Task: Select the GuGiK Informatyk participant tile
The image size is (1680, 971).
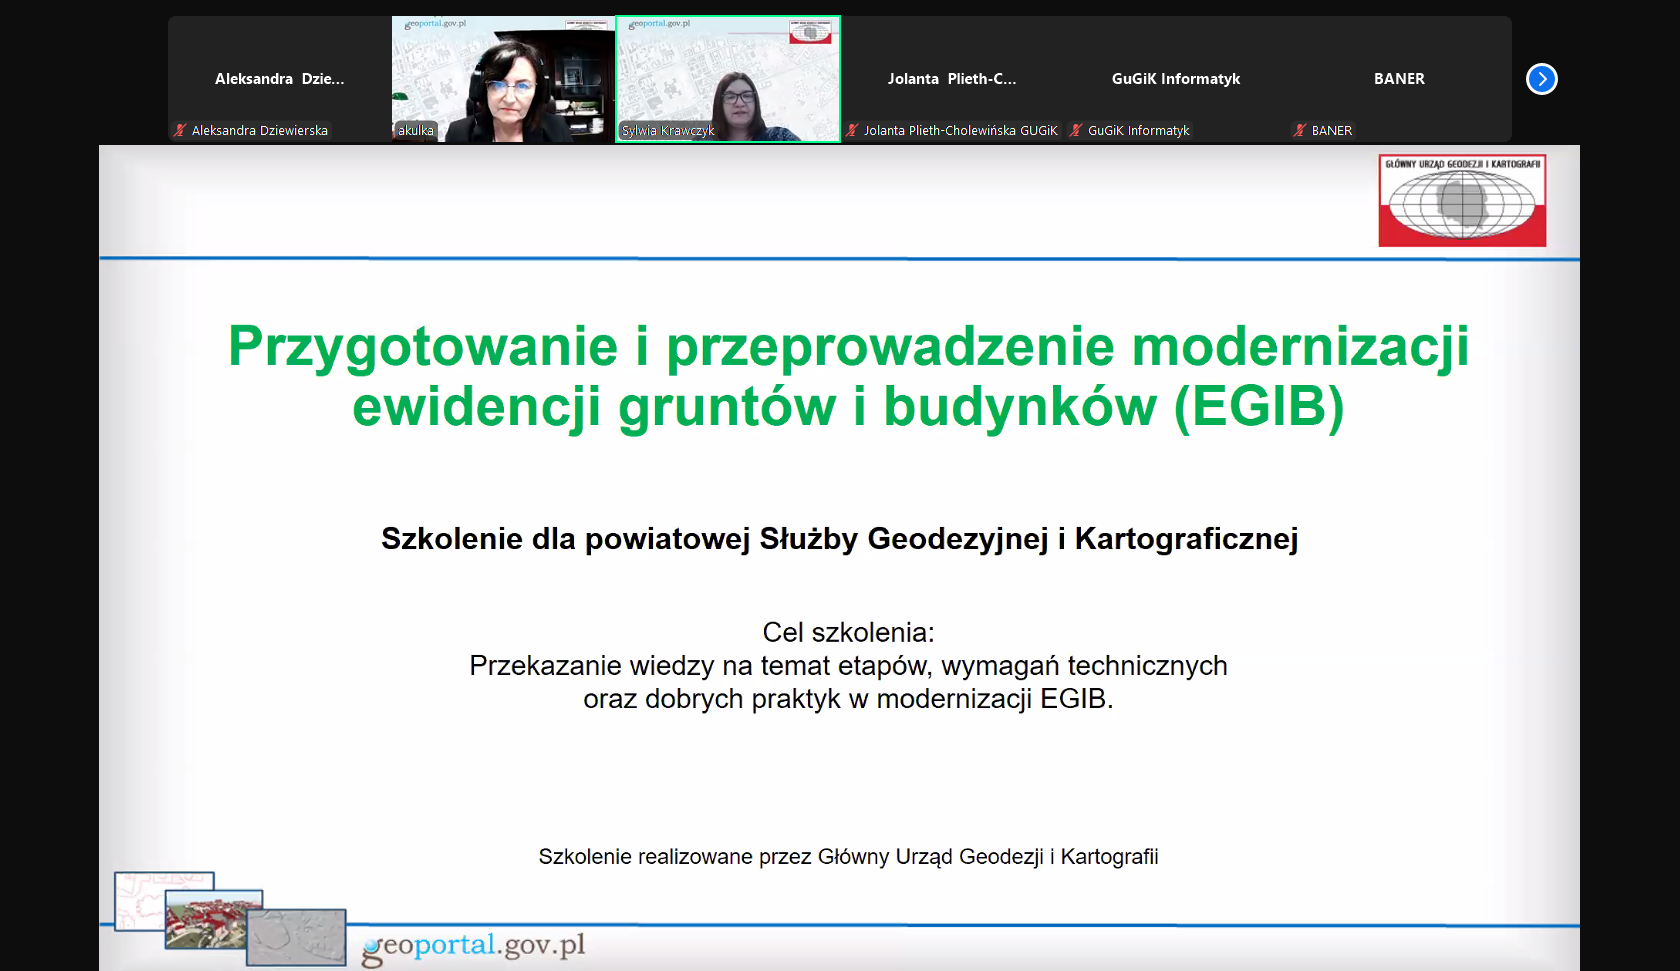Action: click(1176, 78)
